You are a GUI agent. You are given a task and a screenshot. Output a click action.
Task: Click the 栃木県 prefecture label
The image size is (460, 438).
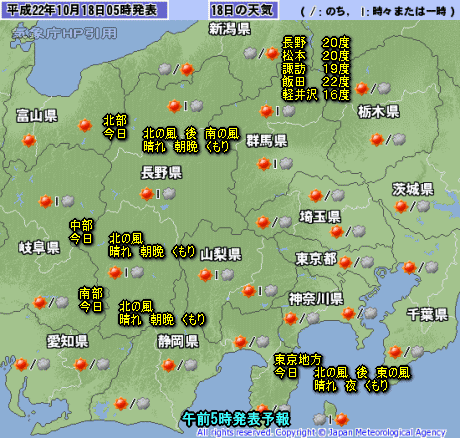click(379, 112)
